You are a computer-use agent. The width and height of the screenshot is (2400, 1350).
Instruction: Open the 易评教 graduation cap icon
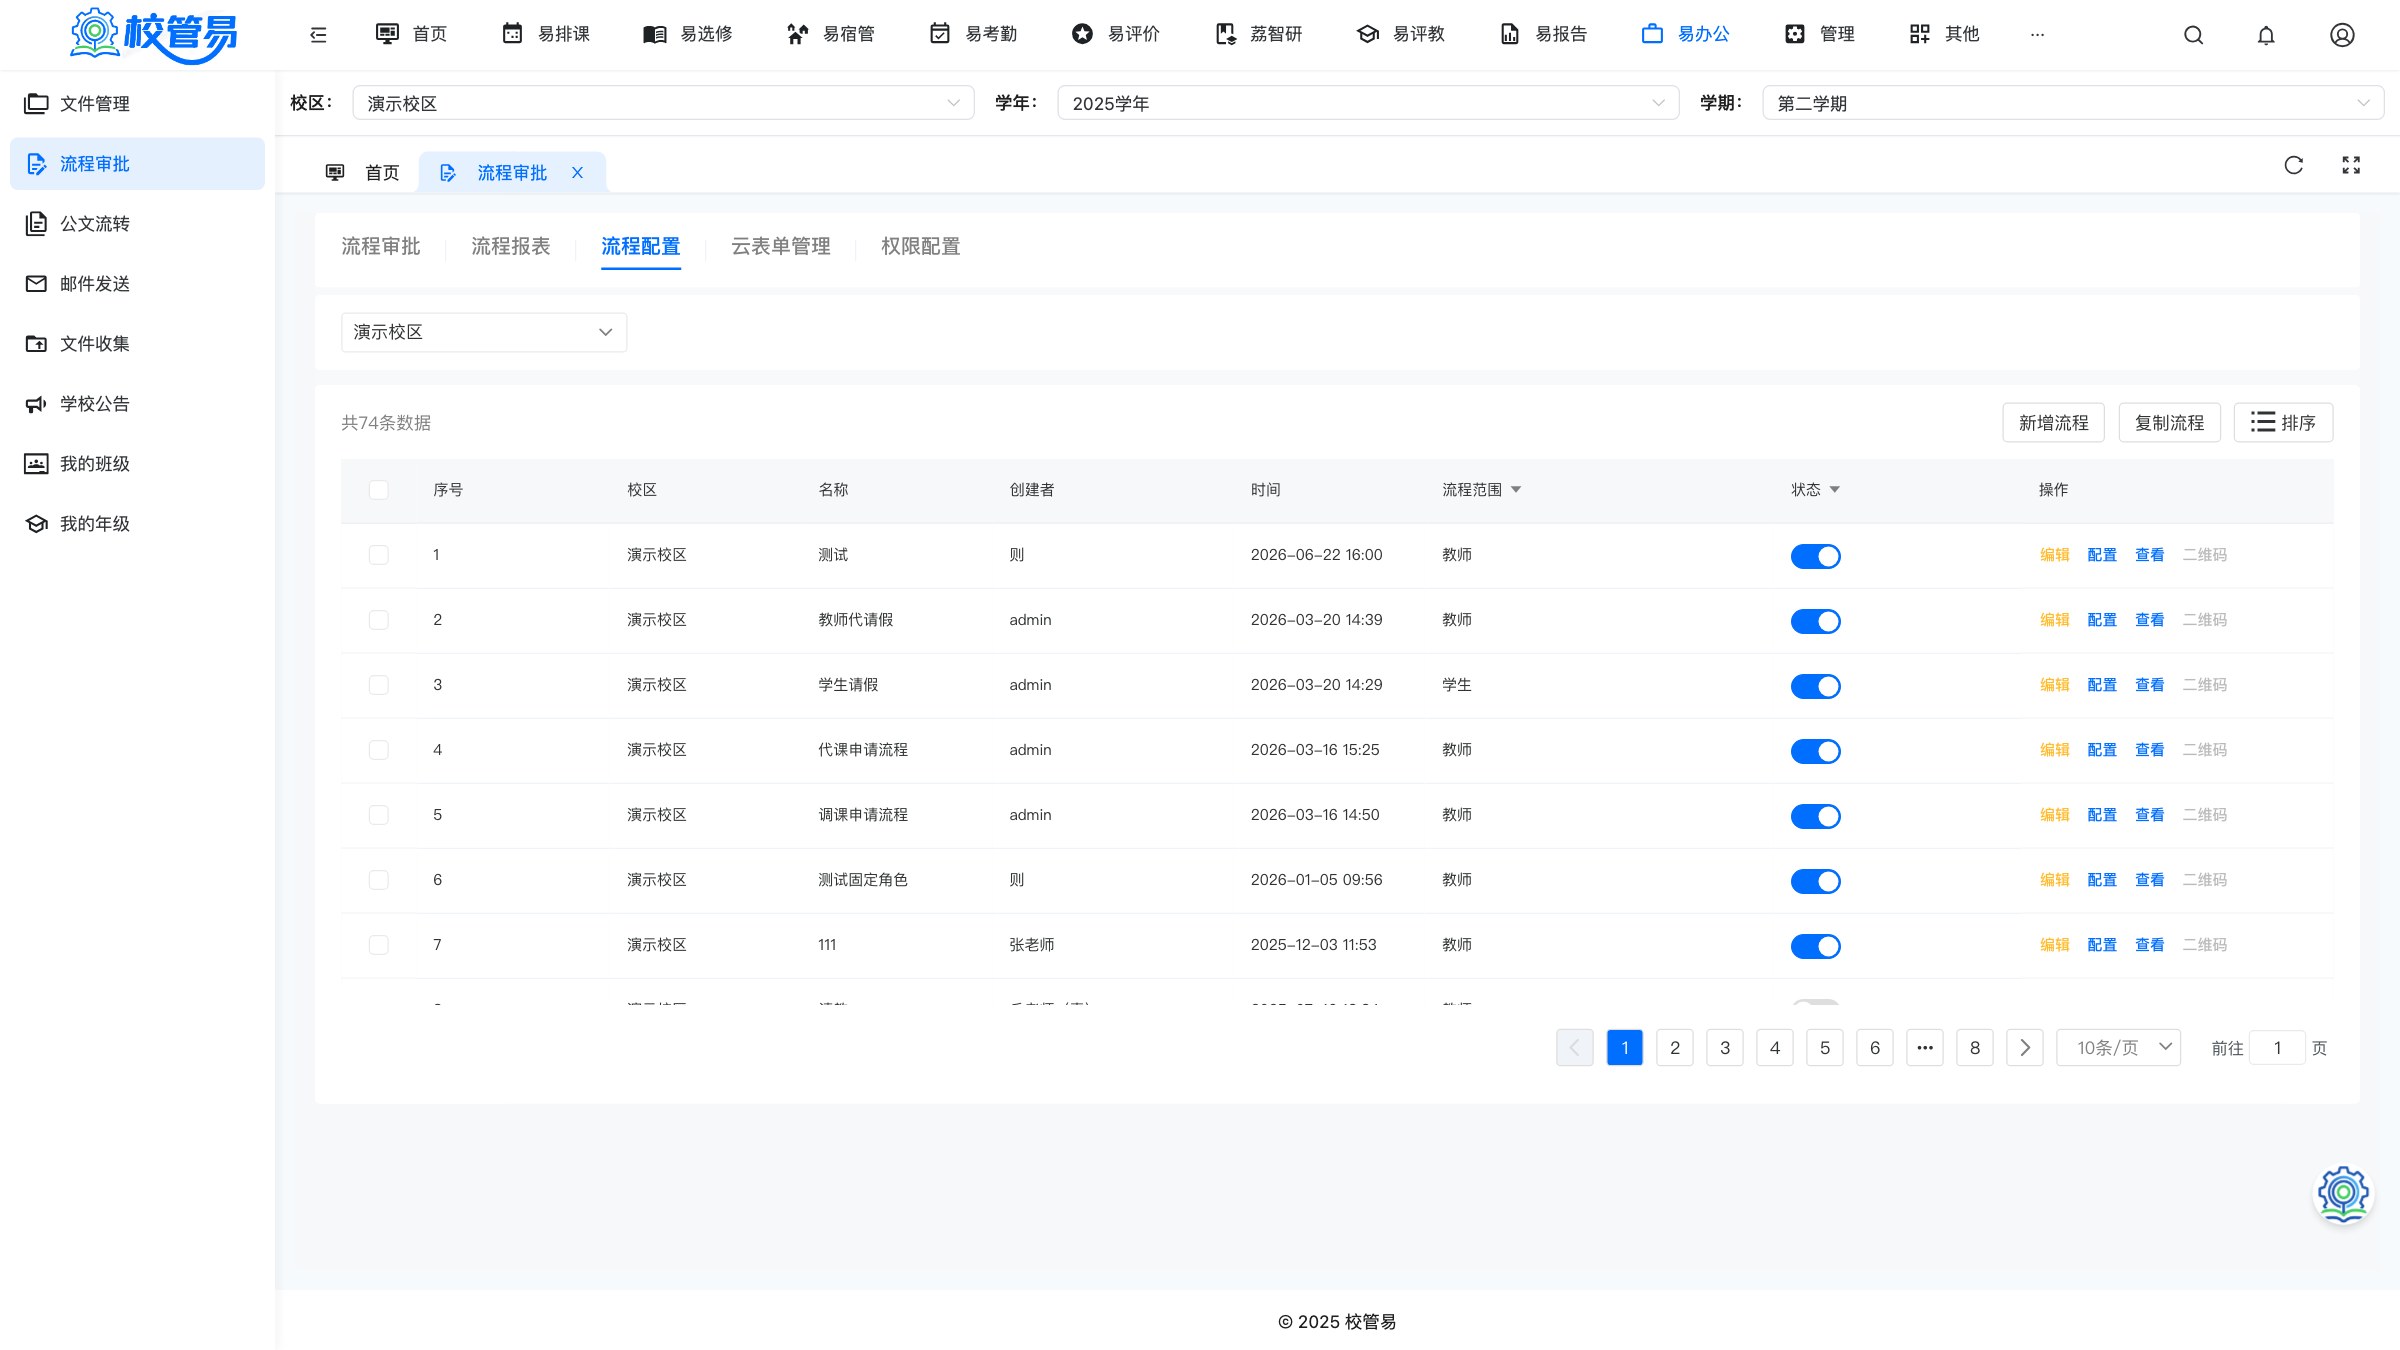point(1367,34)
